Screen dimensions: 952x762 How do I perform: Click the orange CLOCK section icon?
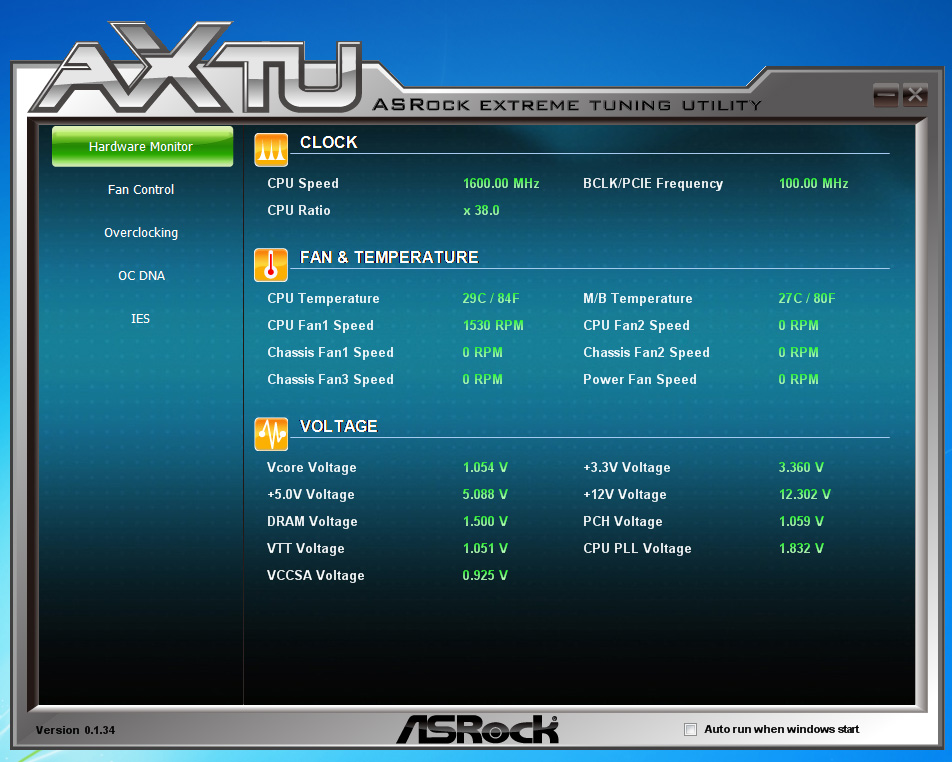point(271,149)
